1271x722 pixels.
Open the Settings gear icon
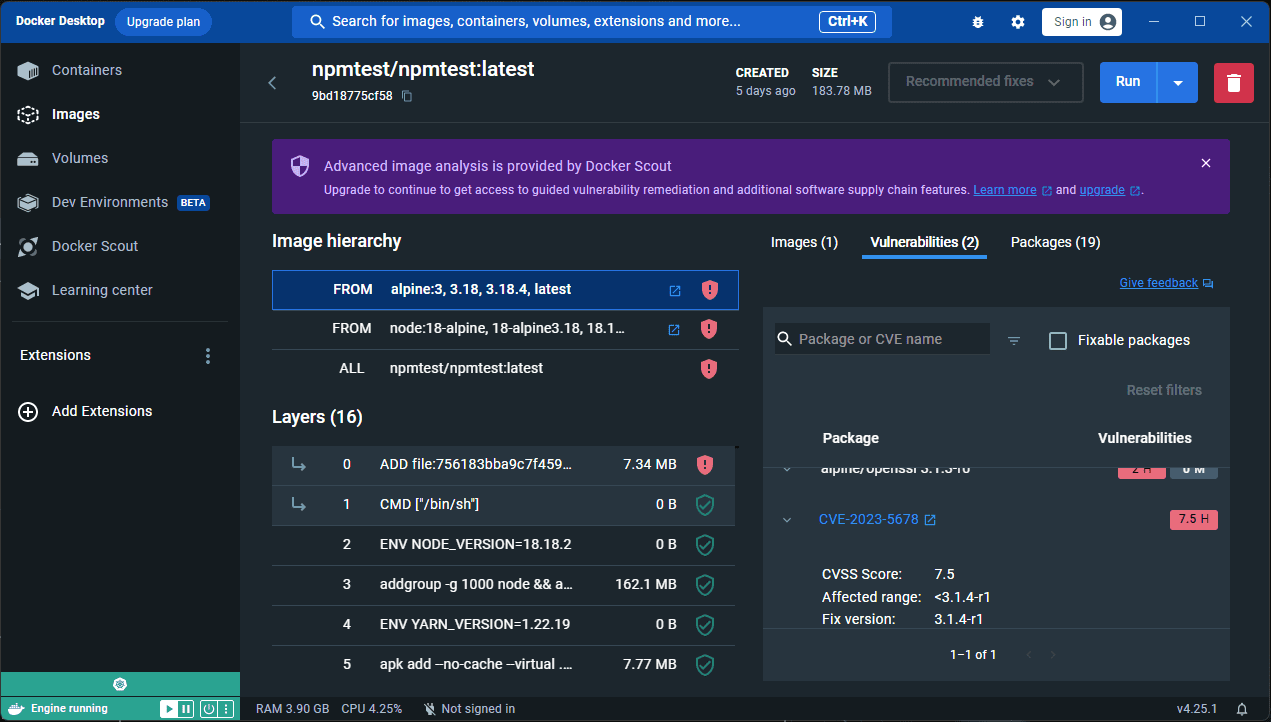click(1018, 22)
